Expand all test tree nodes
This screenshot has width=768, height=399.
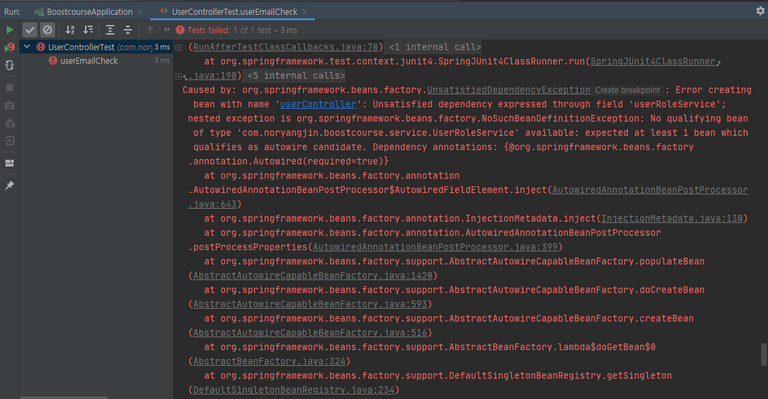110,30
